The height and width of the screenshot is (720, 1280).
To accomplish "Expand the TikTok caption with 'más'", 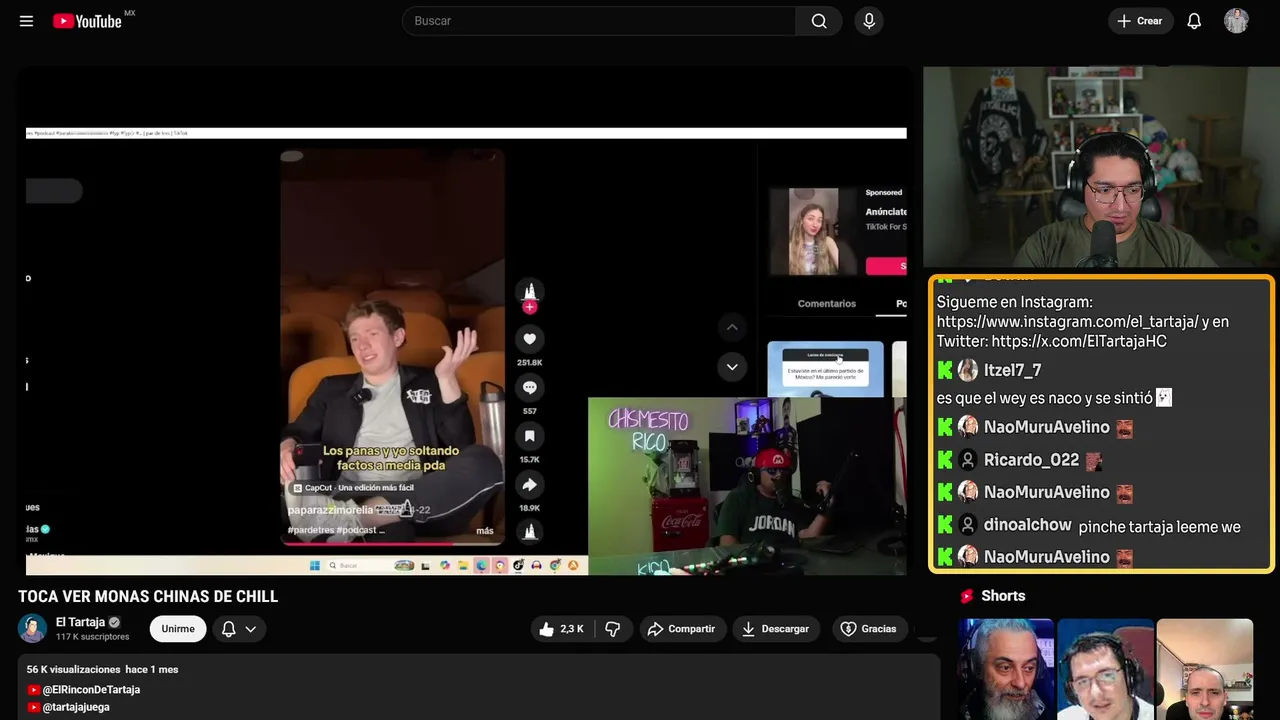I will click(x=485, y=531).
